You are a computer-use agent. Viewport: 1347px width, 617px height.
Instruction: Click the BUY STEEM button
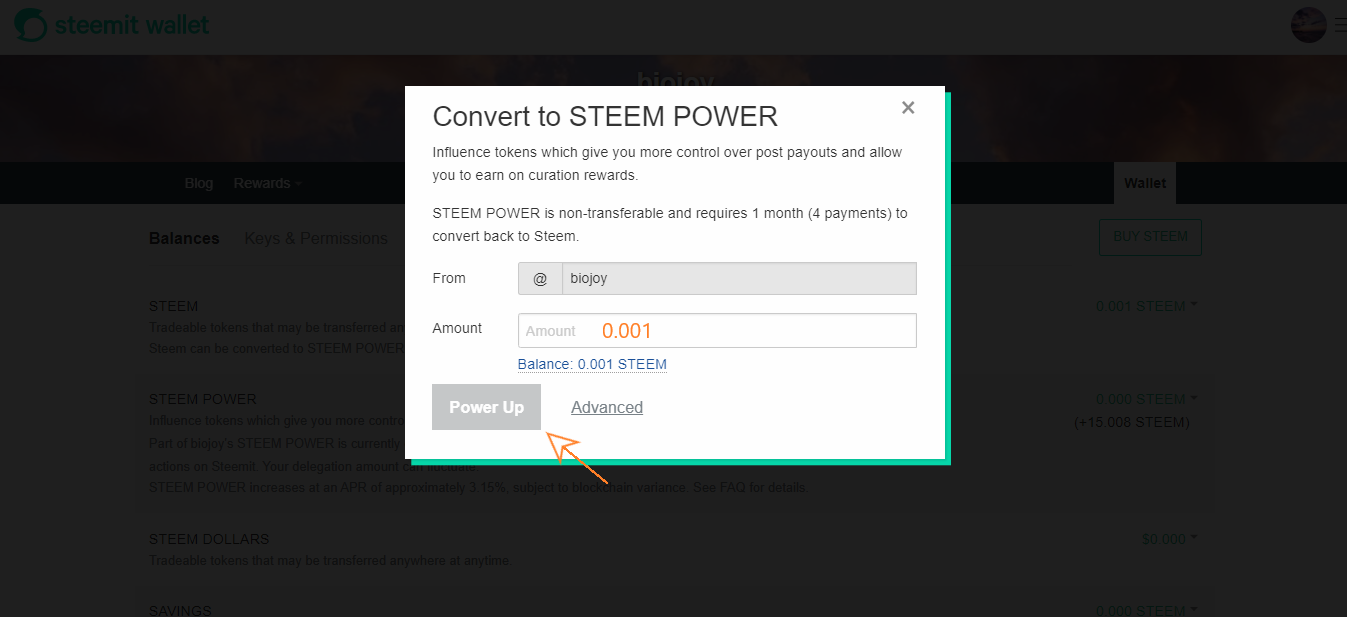tap(1150, 237)
